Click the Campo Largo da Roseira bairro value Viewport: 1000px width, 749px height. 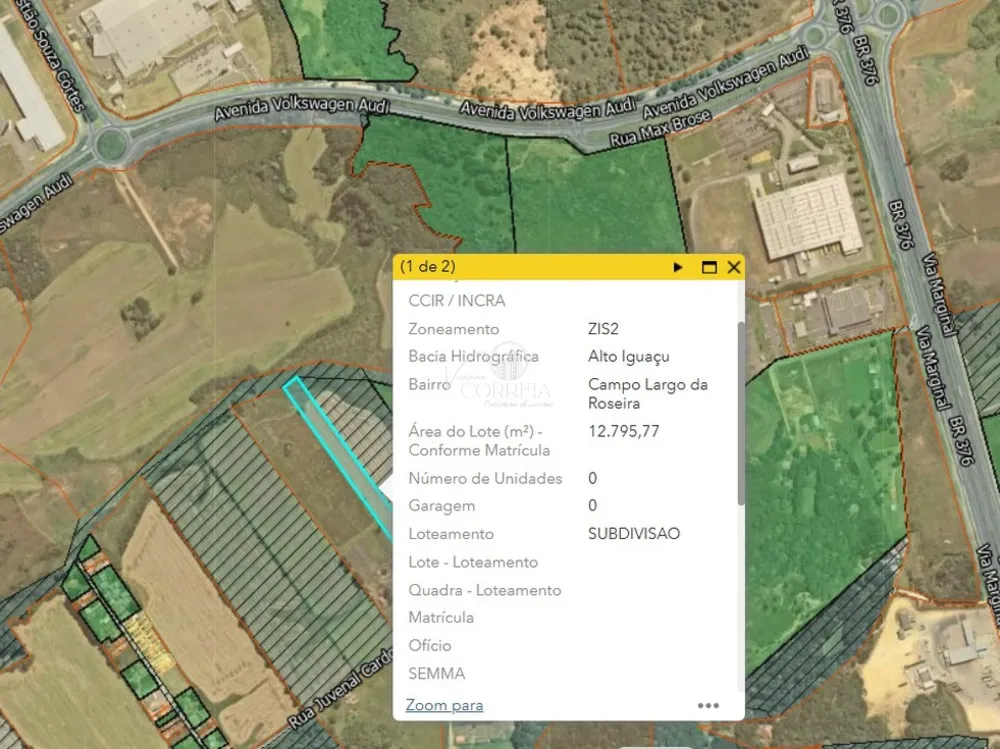coord(648,394)
